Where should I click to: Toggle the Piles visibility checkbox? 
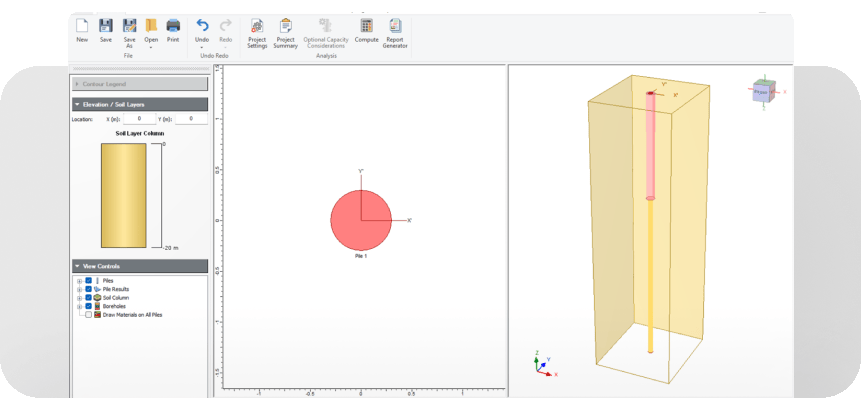[x=88, y=281]
